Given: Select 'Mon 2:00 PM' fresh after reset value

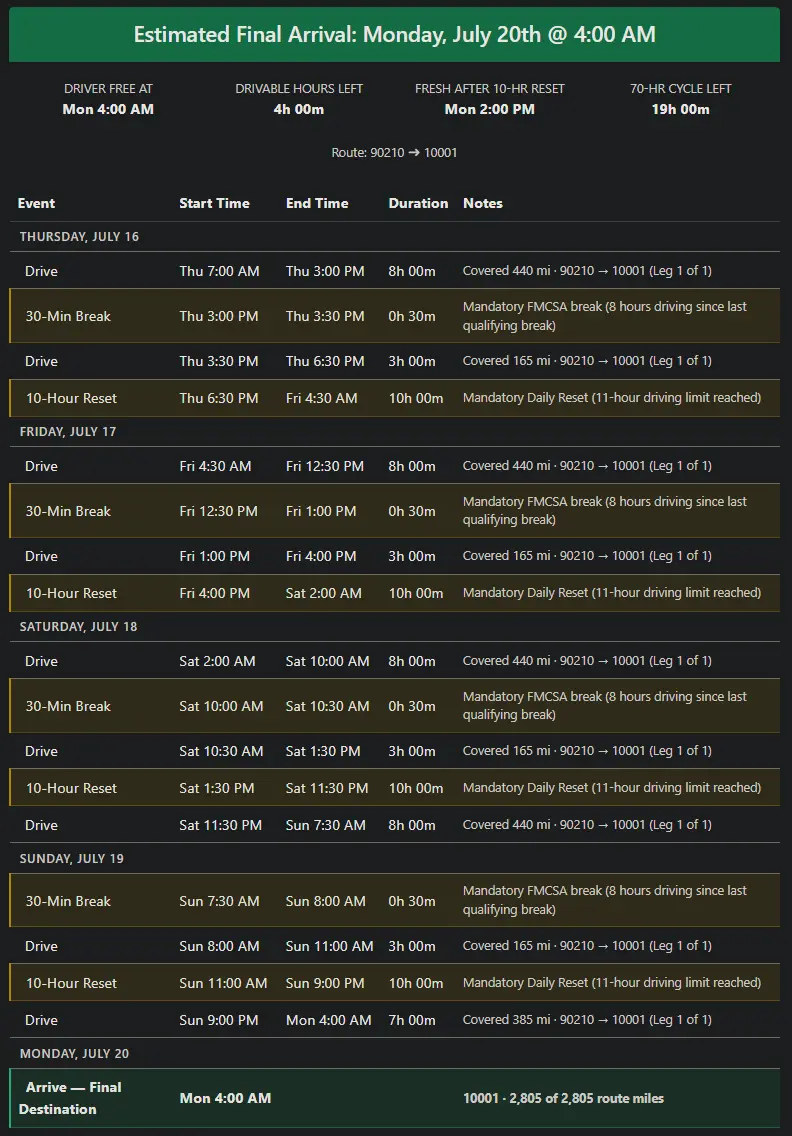Looking at the screenshot, I should (490, 109).
